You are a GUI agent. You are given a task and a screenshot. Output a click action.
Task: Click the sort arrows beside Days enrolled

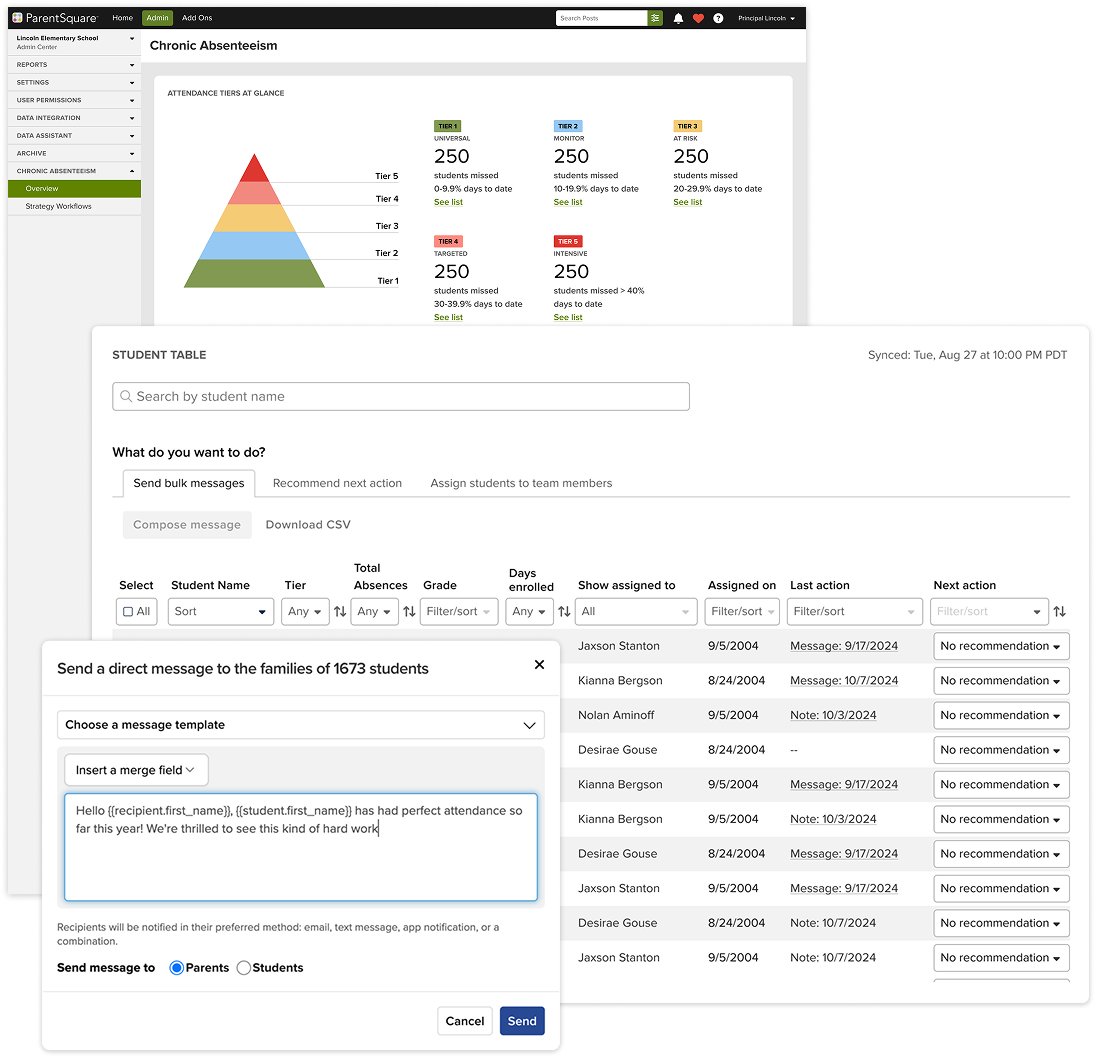(562, 611)
